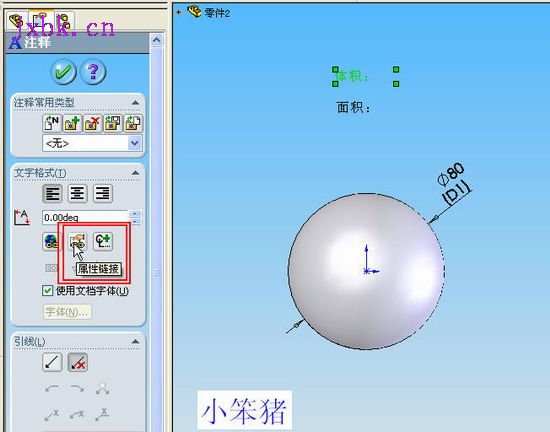Viewport: 550px width, 432px height.
Task: Load favorite style icon
Action: click(133, 123)
